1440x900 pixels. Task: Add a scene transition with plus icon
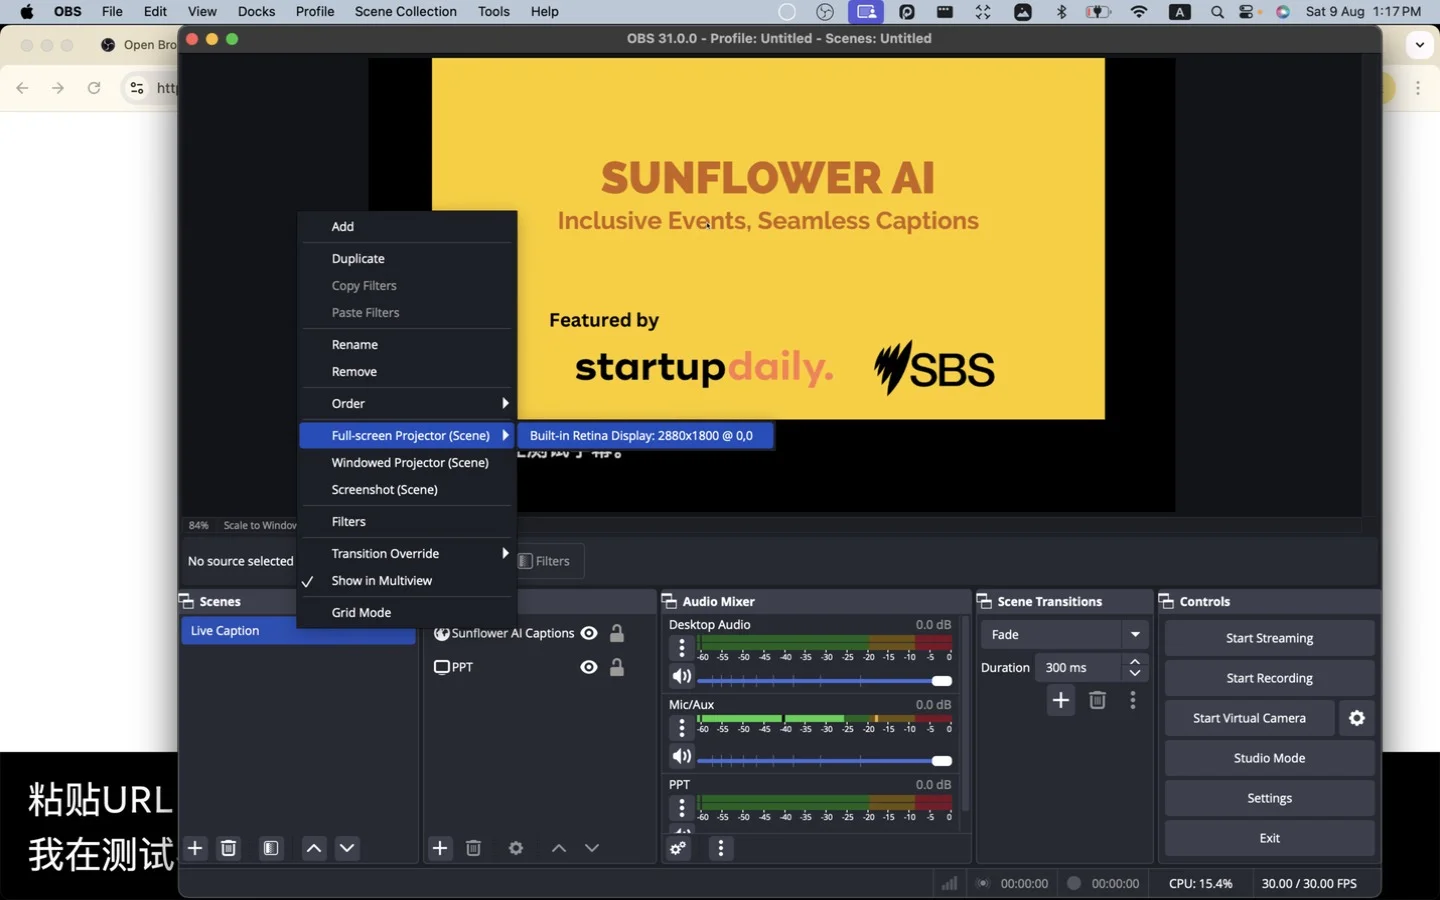coord(1061,701)
